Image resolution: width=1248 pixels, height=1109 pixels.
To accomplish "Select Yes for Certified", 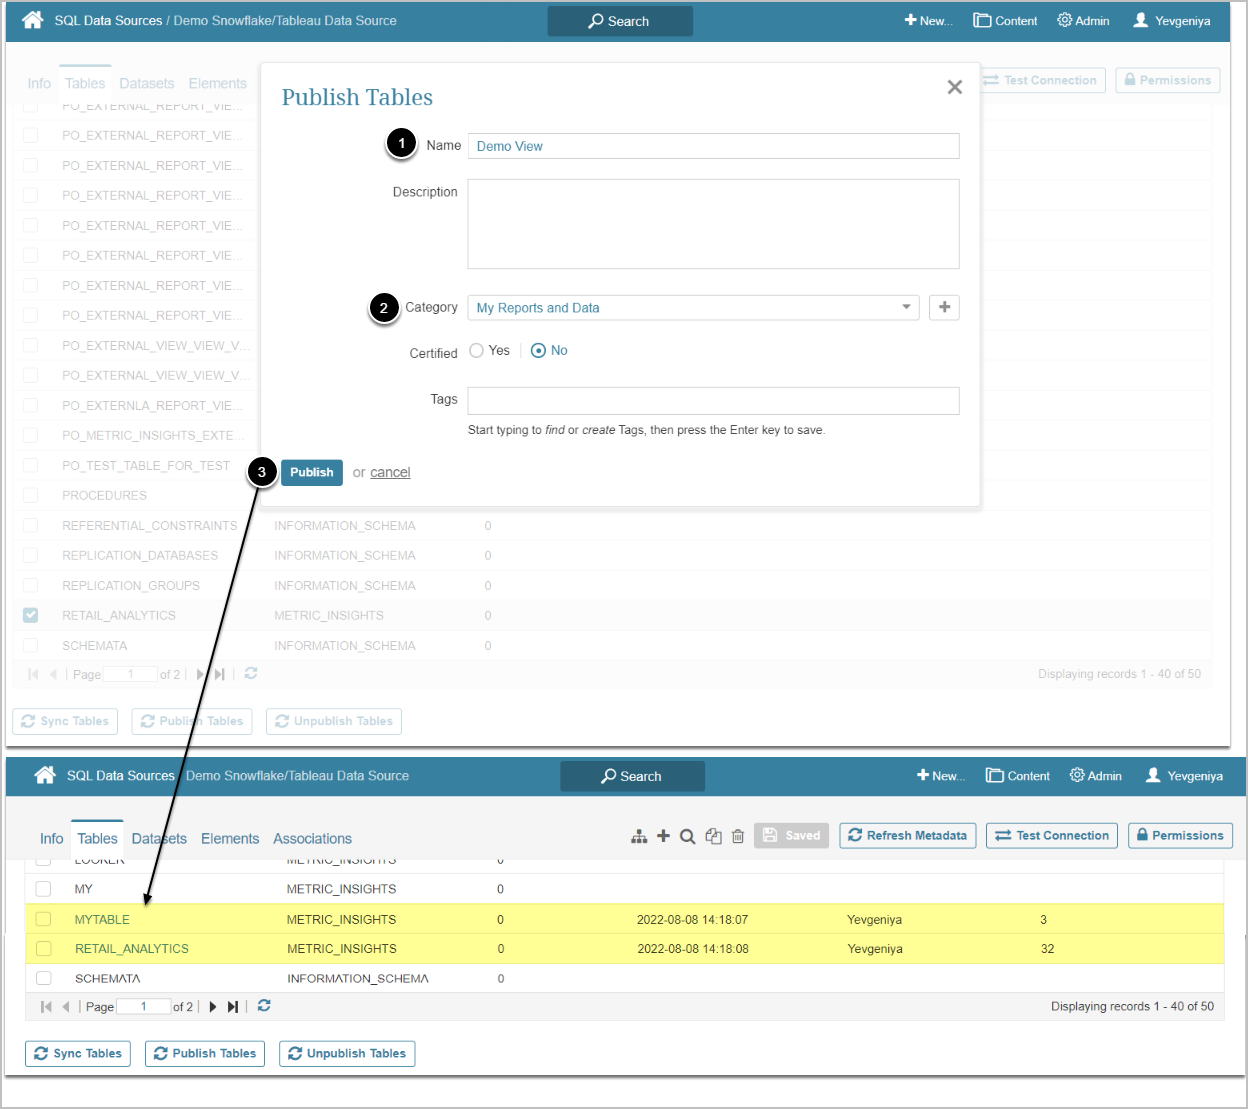I will pos(477,351).
